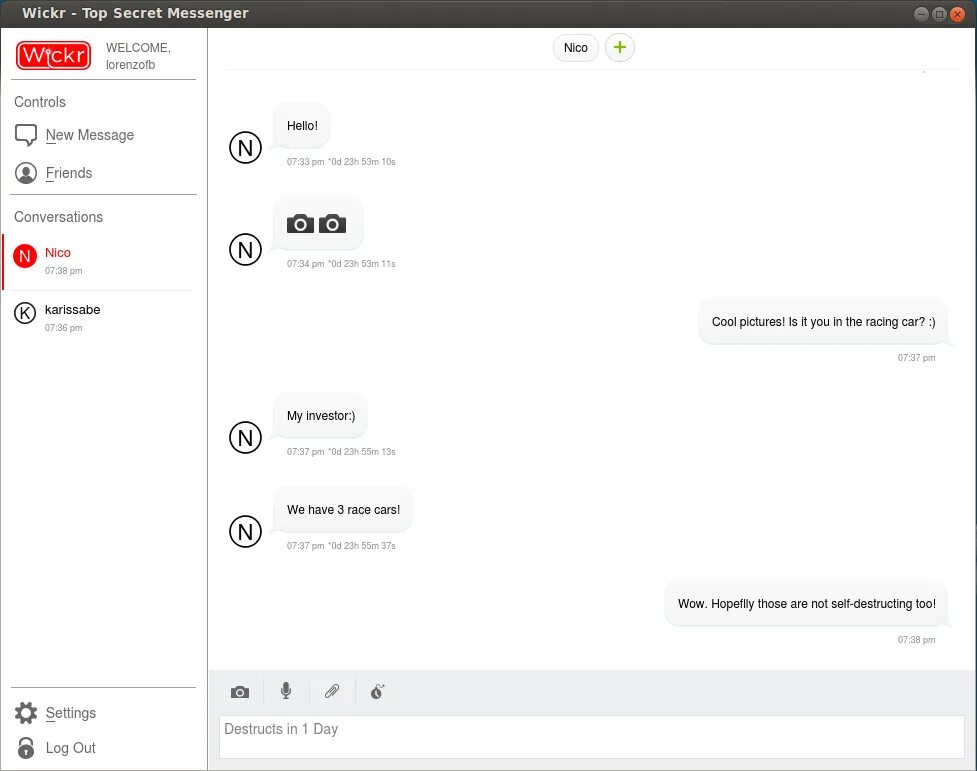
Task: Click the 'Hello!' message bubble
Action: tap(302, 126)
